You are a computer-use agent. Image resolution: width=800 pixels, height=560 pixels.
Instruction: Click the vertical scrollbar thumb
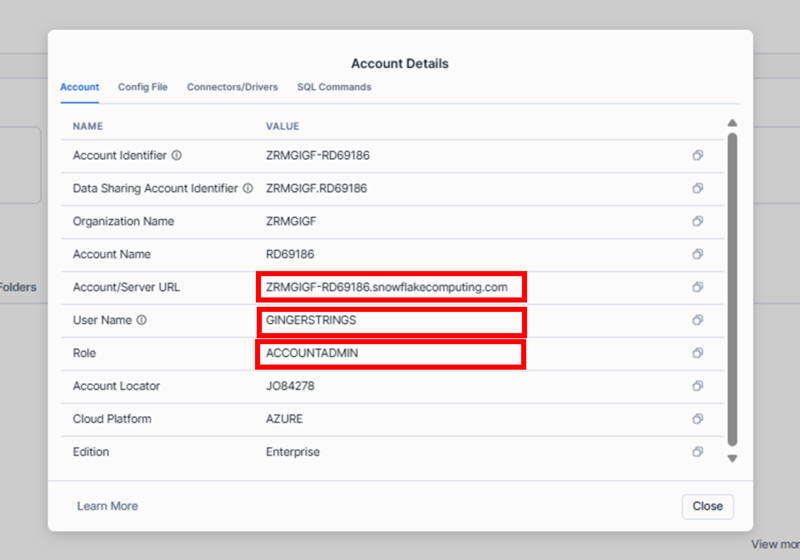click(732, 290)
